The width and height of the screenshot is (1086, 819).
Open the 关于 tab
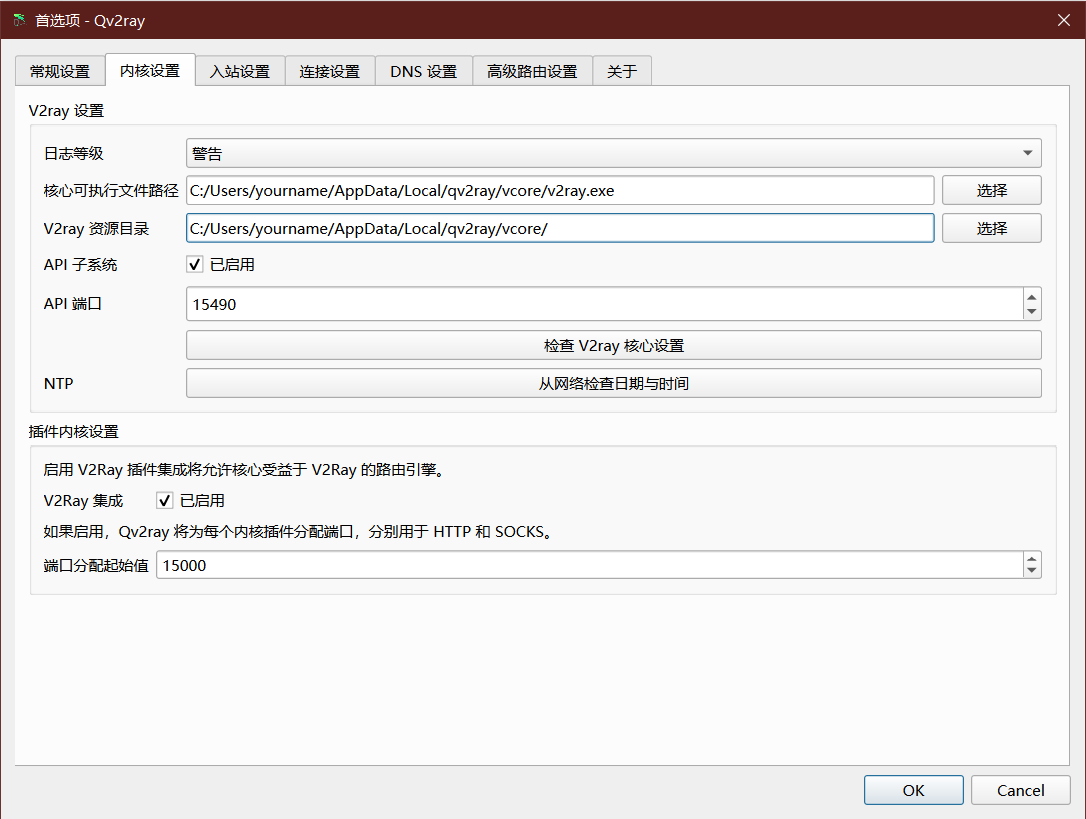[x=621, y=70]
